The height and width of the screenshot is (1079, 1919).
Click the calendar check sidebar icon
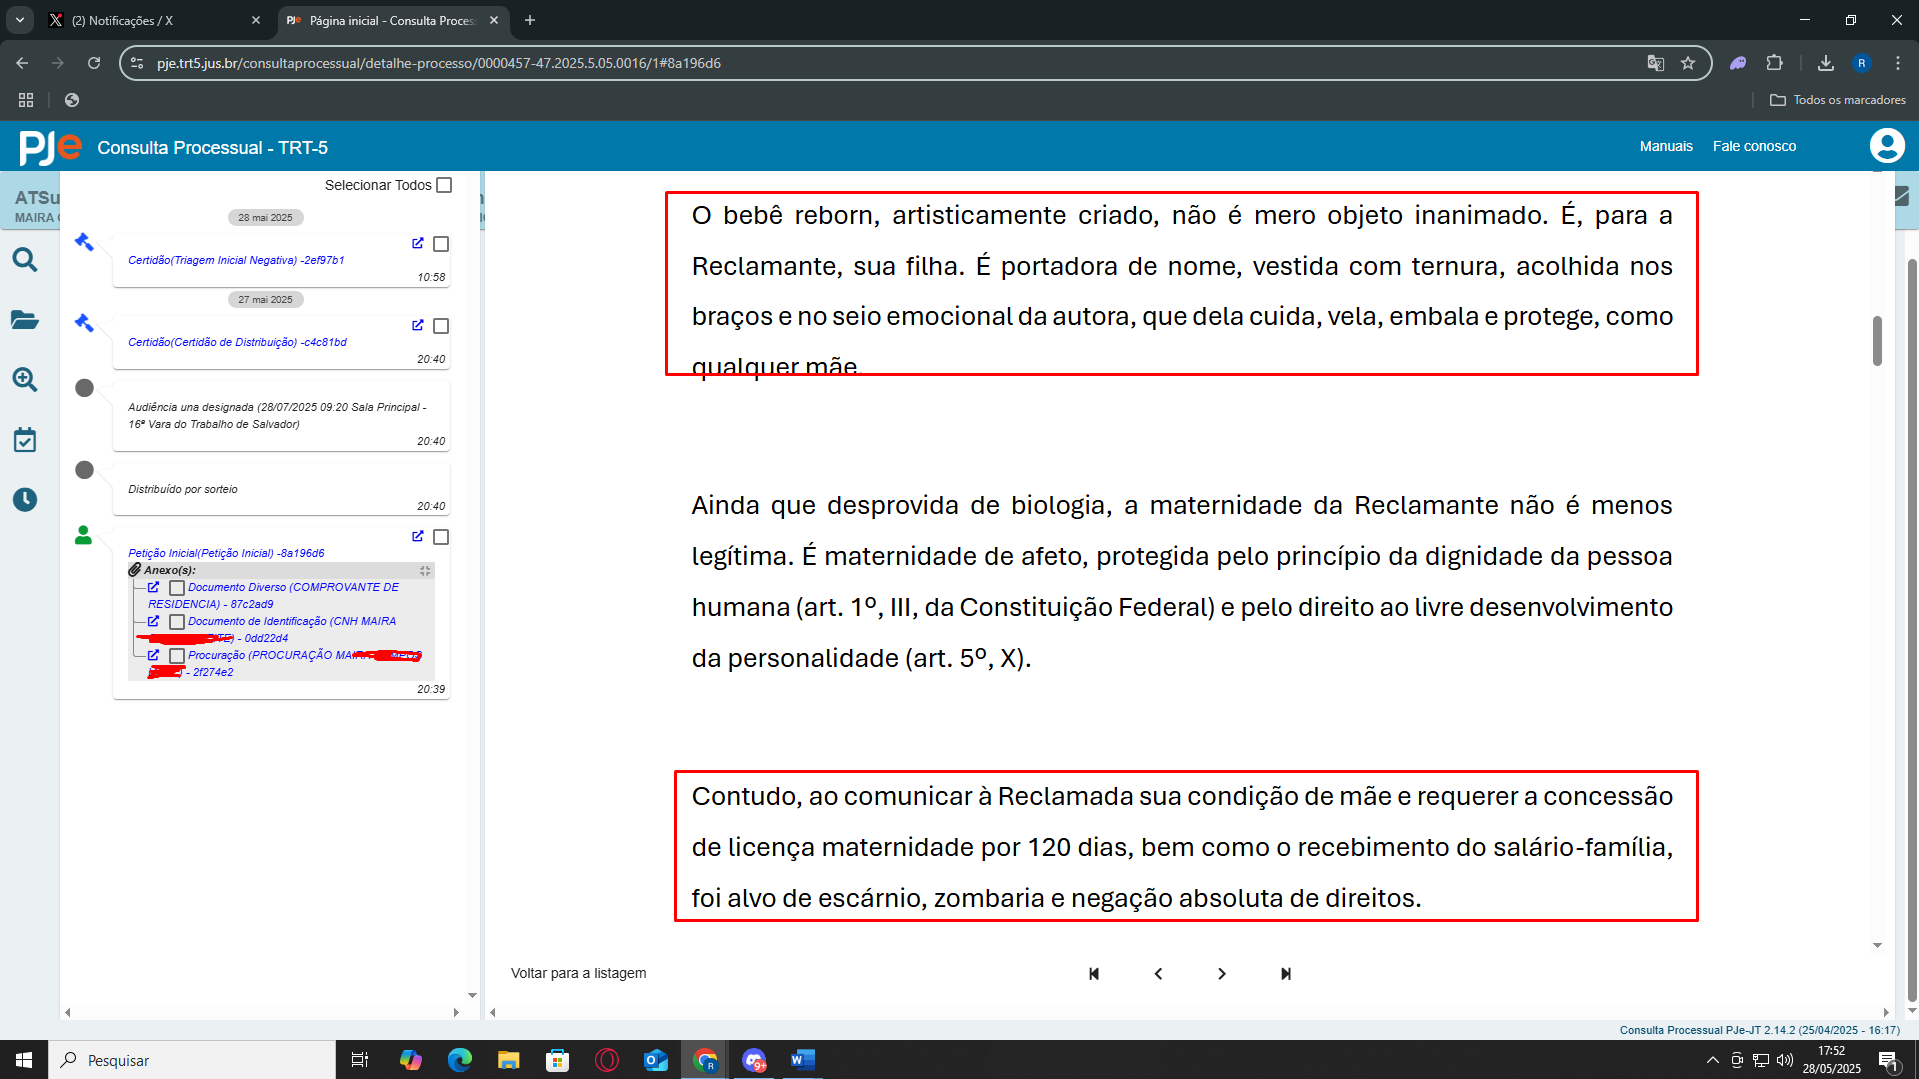[25, 440]
